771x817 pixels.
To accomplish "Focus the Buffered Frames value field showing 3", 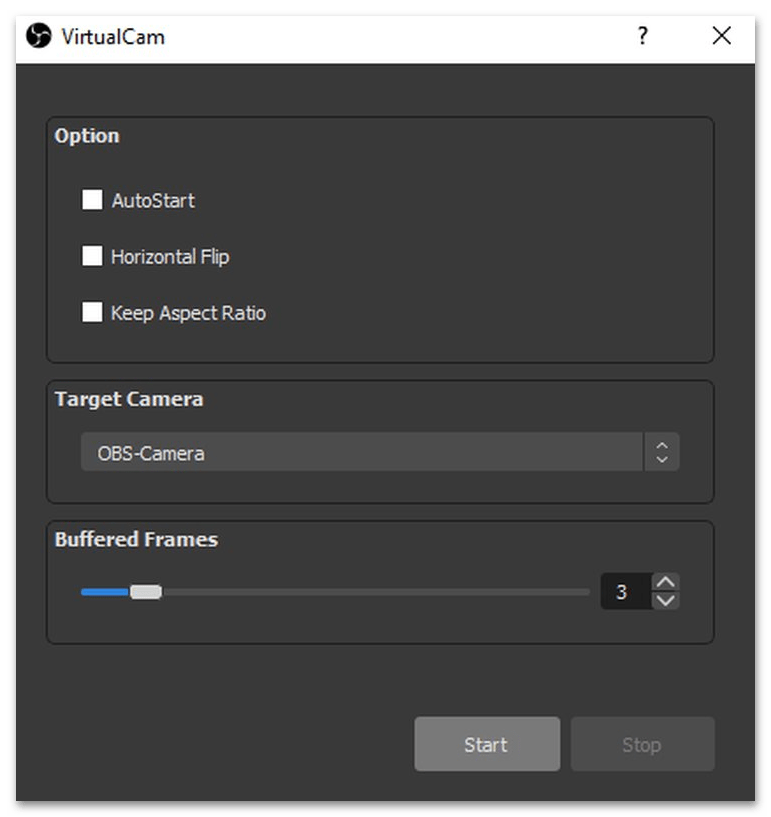I will coord(626,591).
